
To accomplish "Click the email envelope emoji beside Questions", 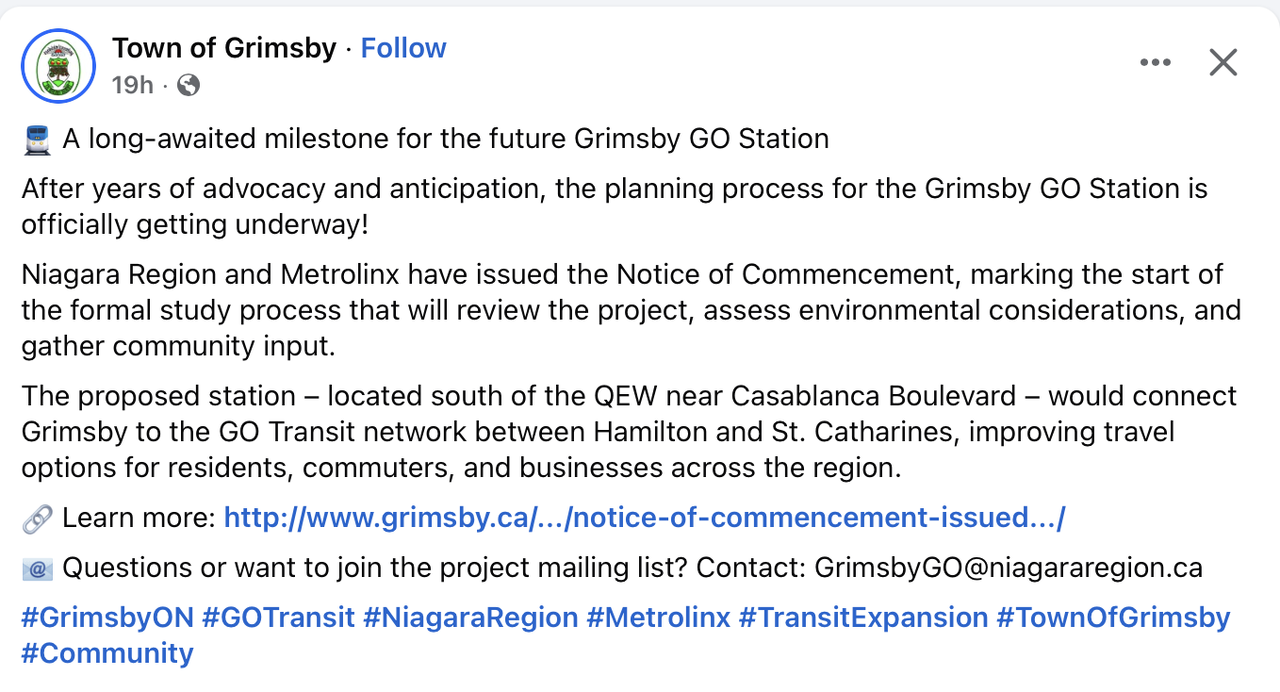I will [x=37, y=568].
